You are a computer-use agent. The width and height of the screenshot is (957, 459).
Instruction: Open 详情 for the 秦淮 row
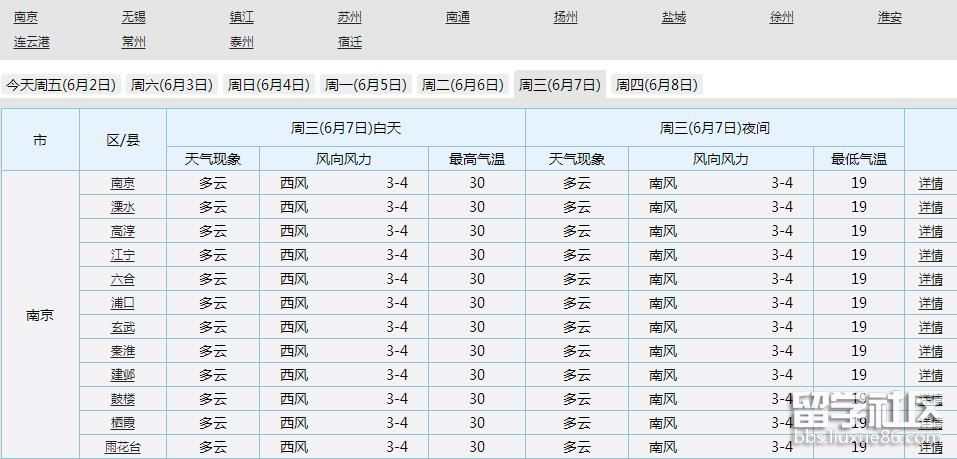point(931,351)
